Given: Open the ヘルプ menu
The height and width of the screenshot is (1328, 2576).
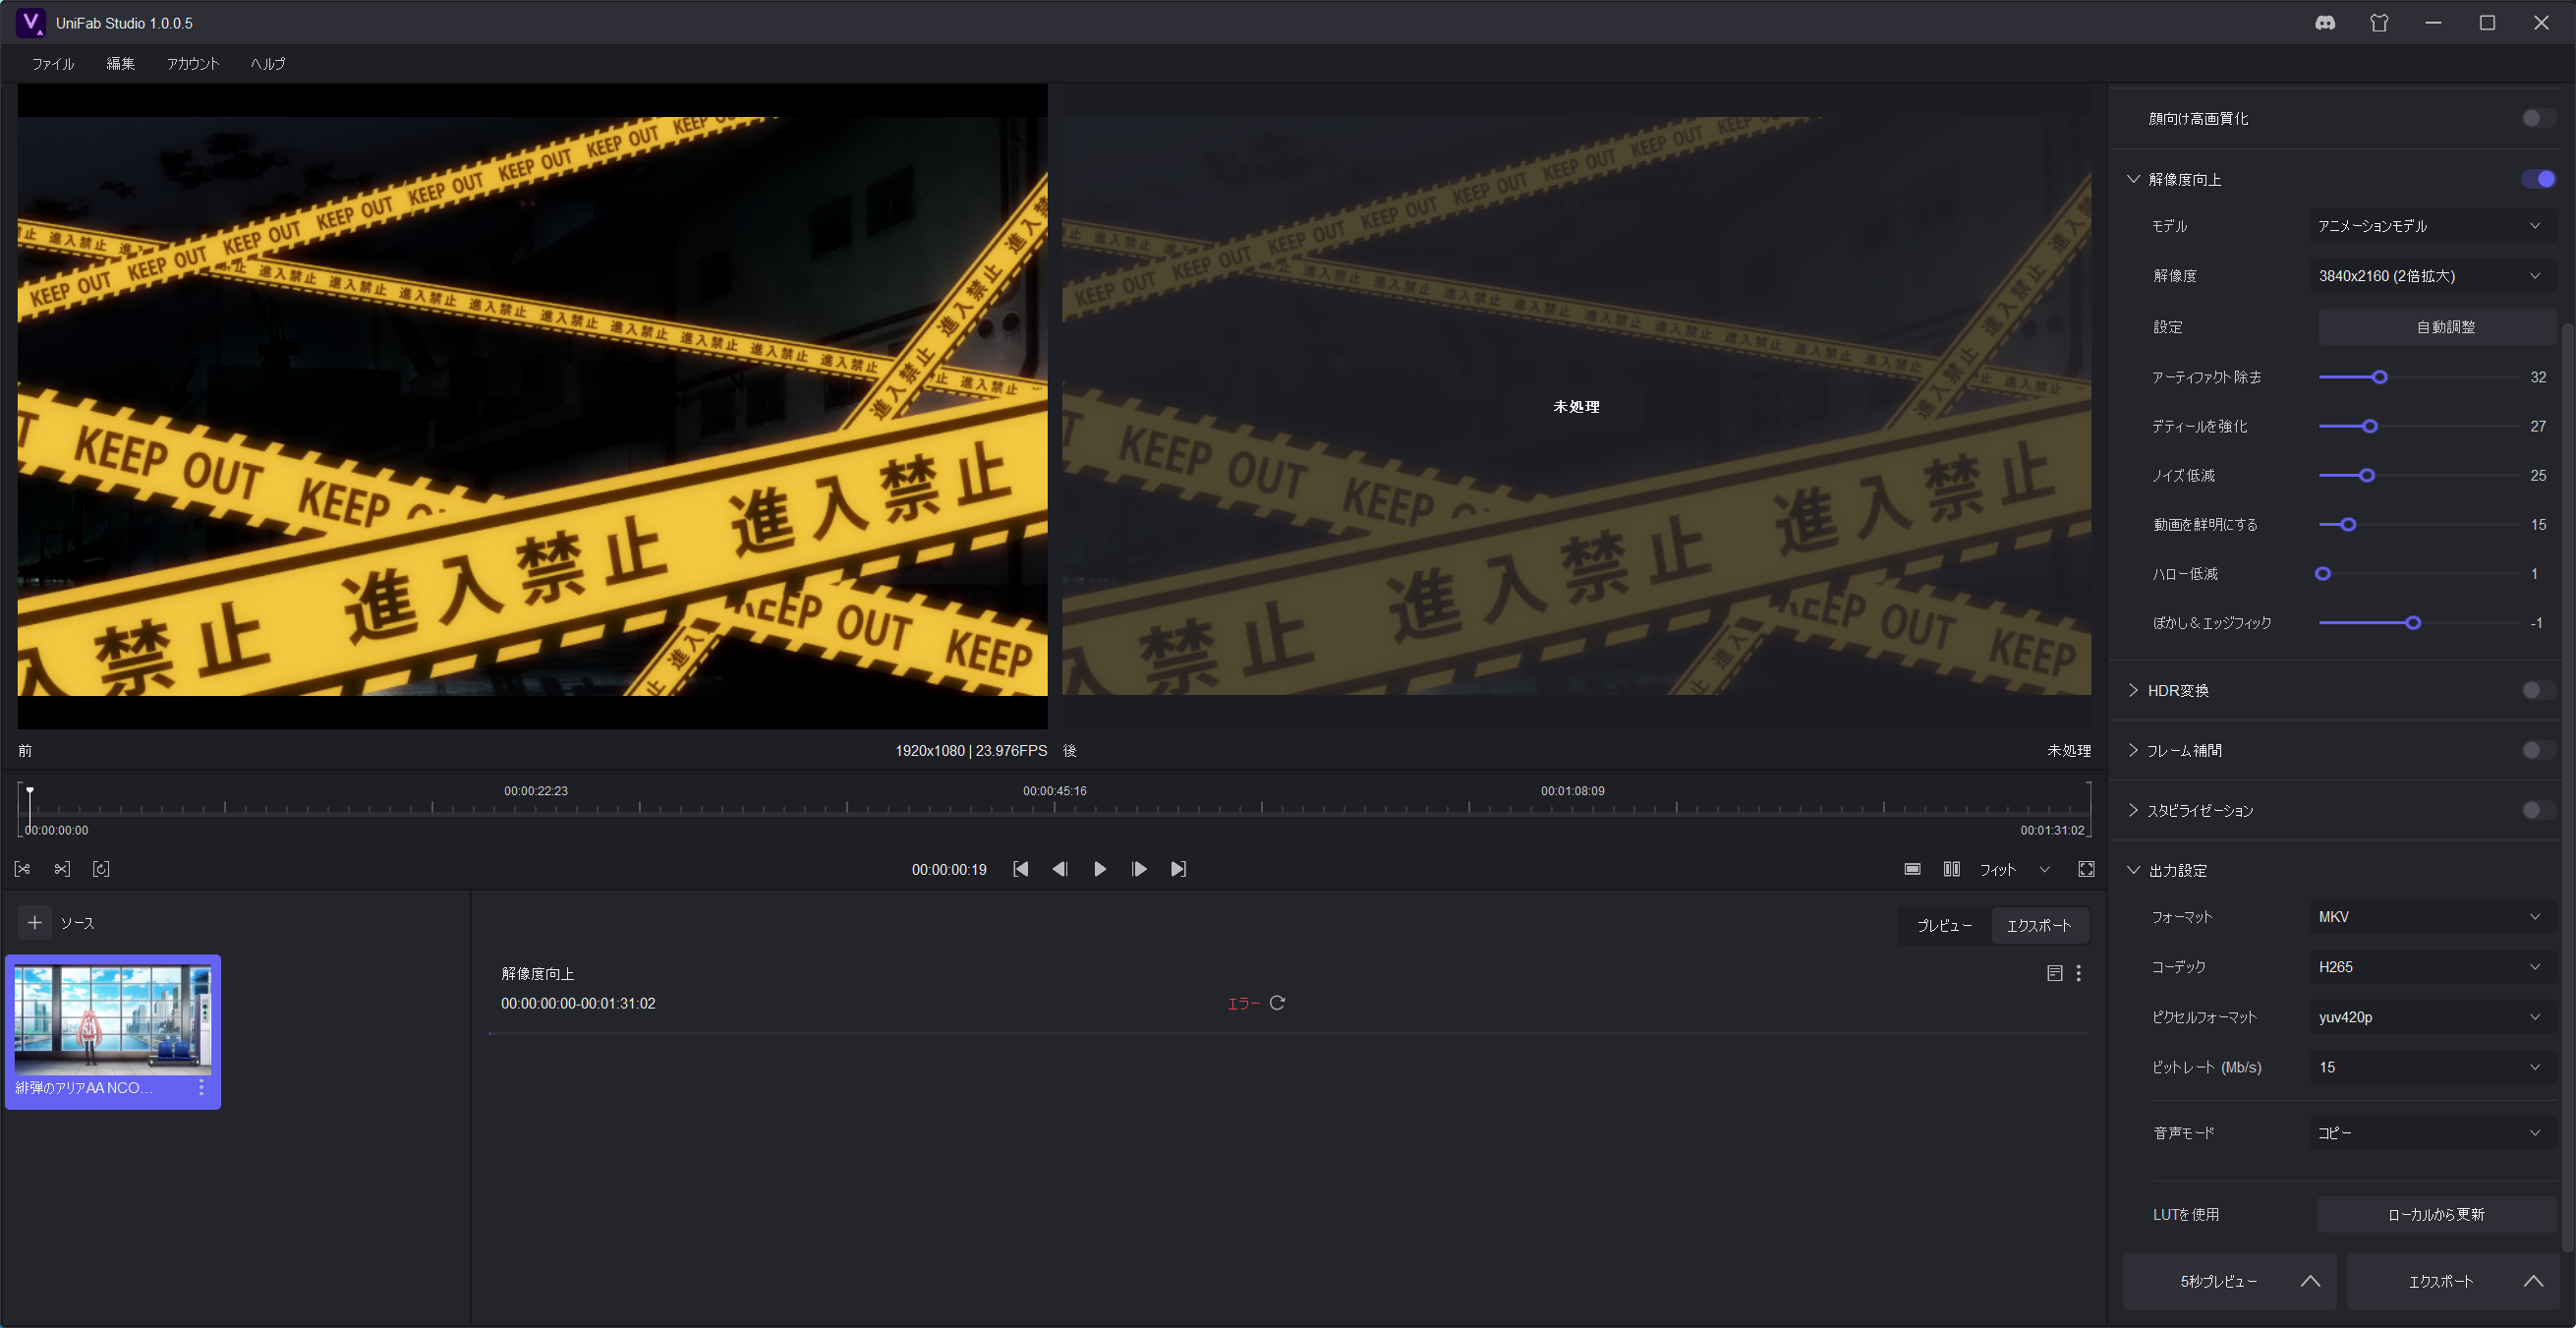Looking at the screenshot, I should coord(268,63).
